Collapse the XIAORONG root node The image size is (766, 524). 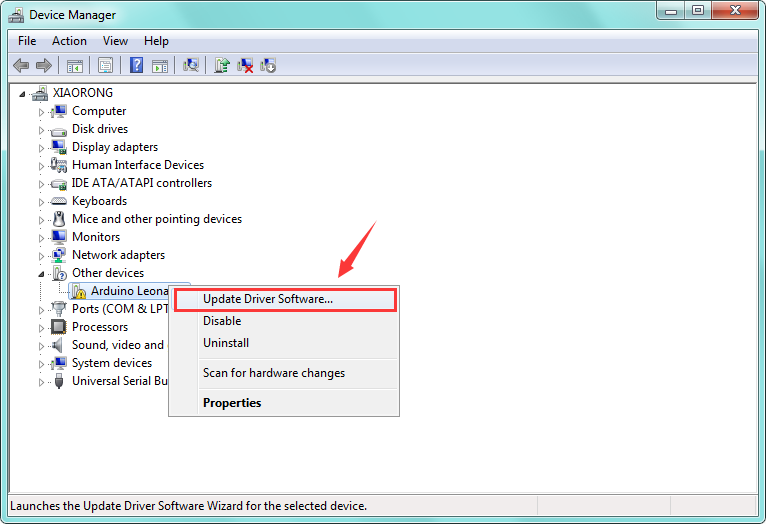click(24, 93)
